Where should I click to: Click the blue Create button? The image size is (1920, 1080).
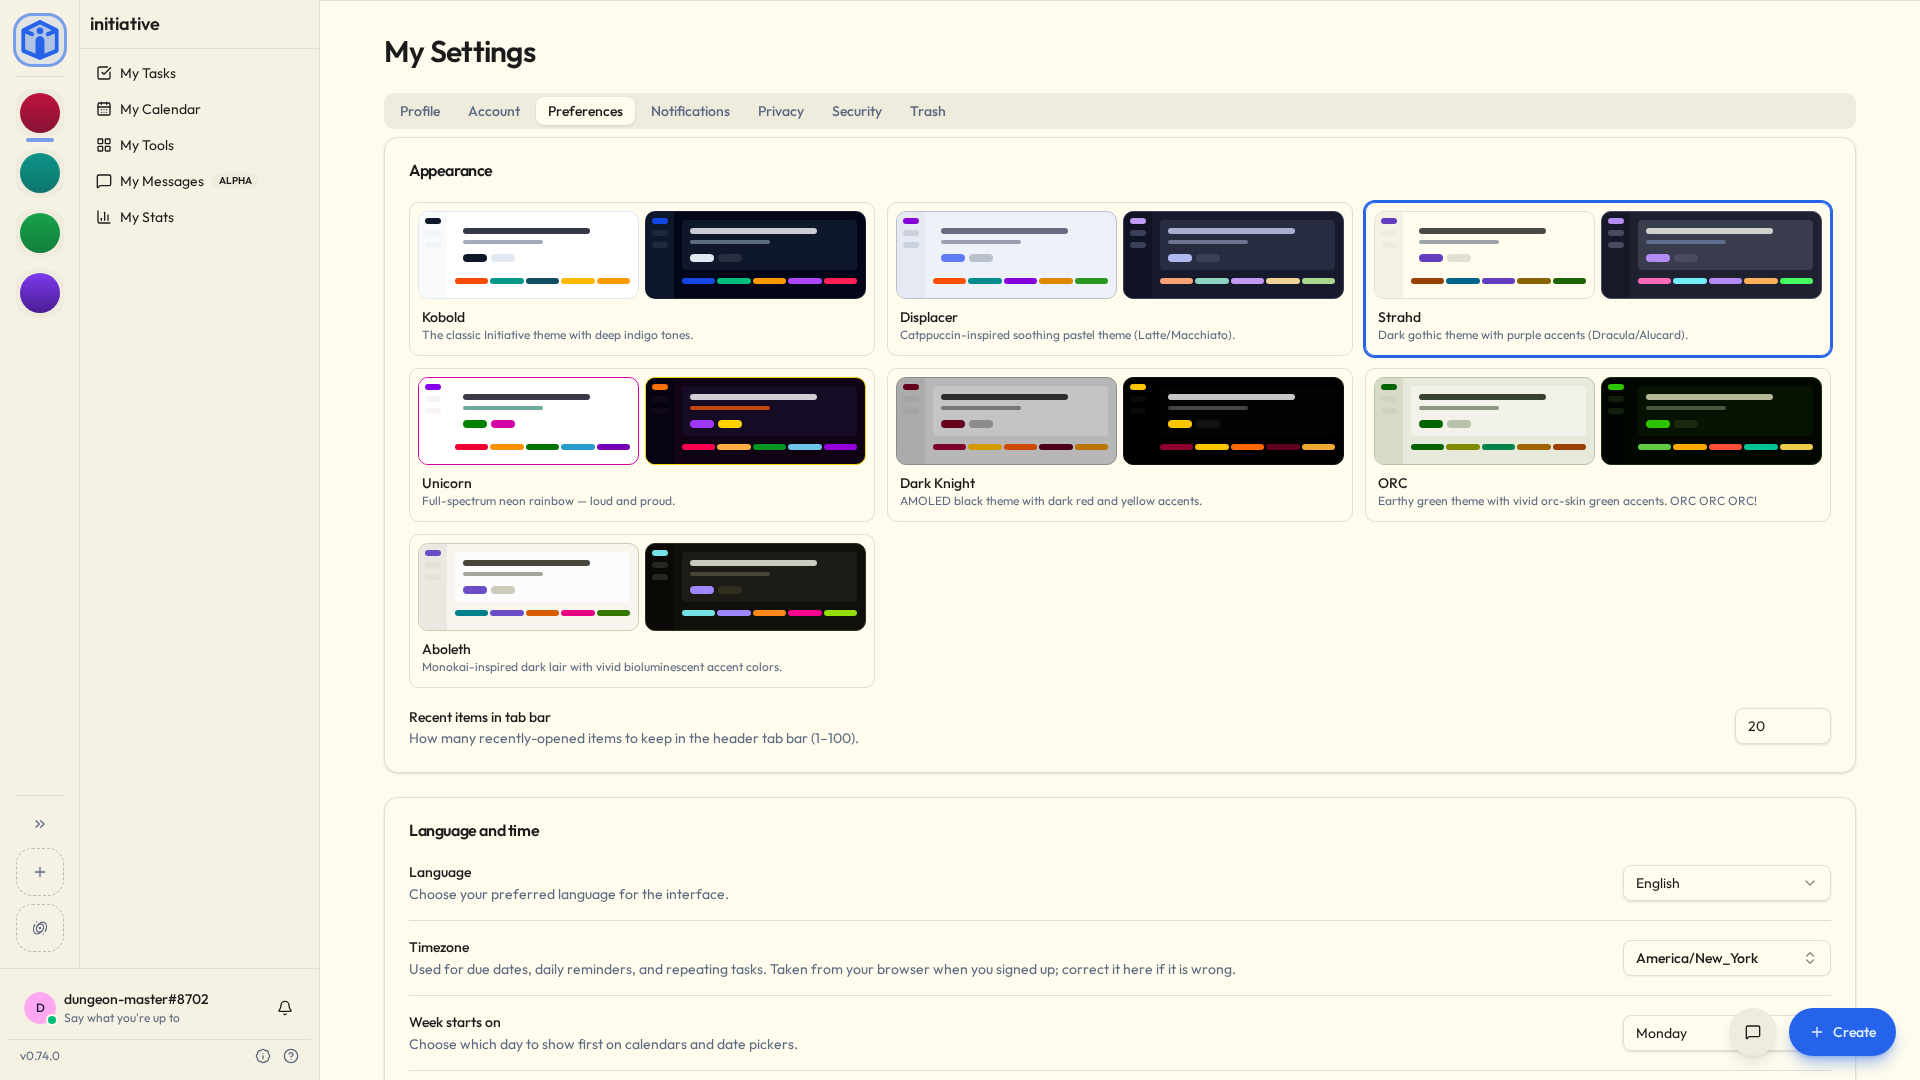(x=1842, y=1032)
